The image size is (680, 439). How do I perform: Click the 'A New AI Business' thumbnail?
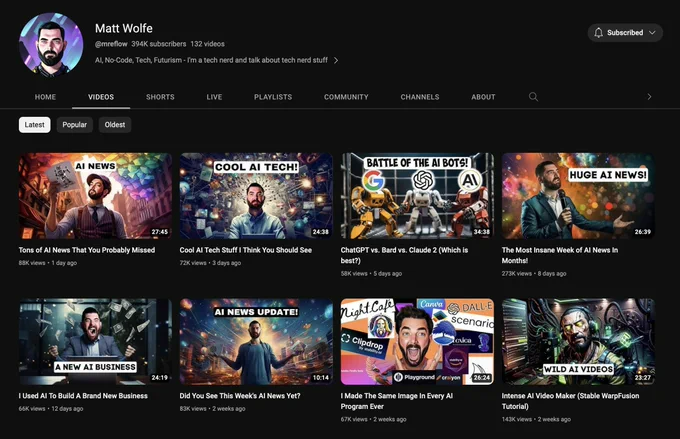pyautogui.click(x=95, y=341)
